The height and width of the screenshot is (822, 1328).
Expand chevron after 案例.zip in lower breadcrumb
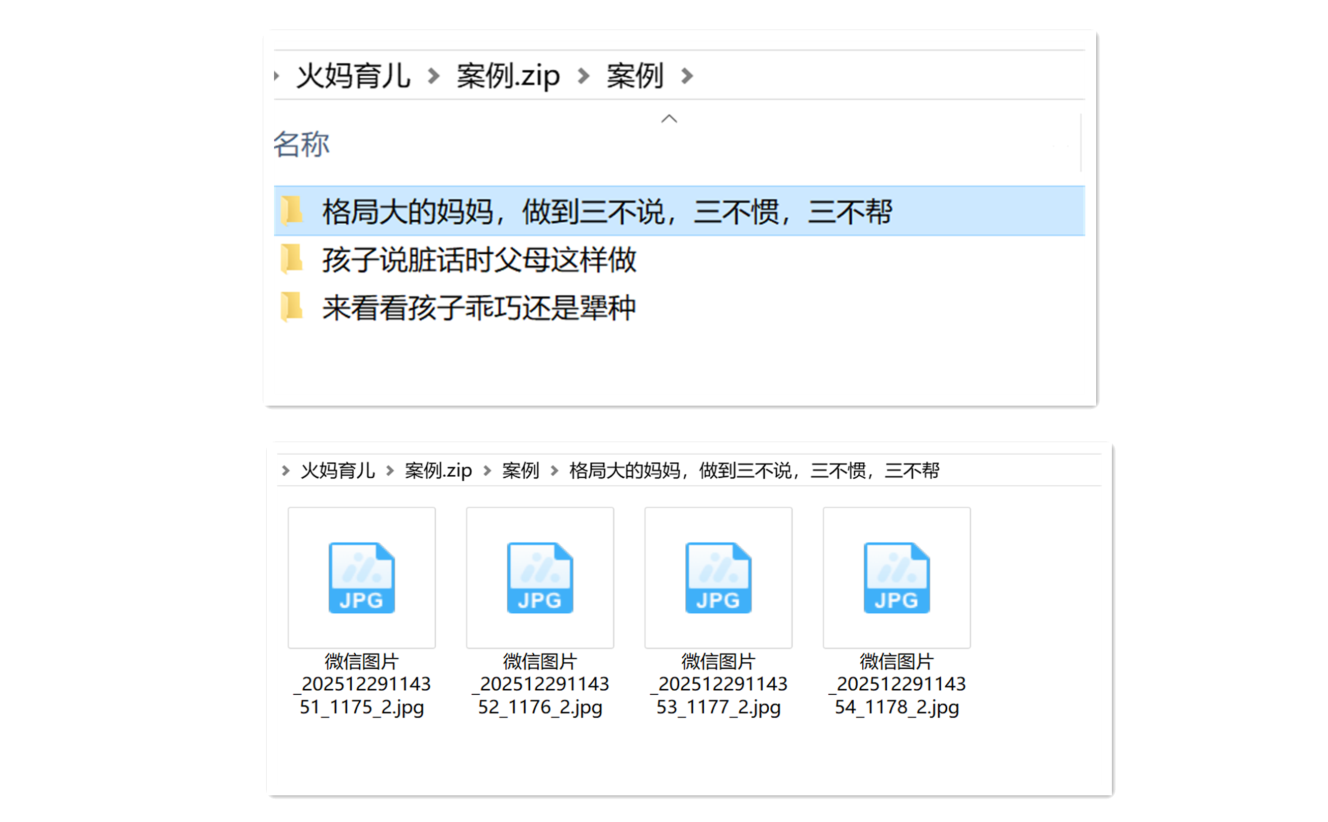click(x=487, y=470)
